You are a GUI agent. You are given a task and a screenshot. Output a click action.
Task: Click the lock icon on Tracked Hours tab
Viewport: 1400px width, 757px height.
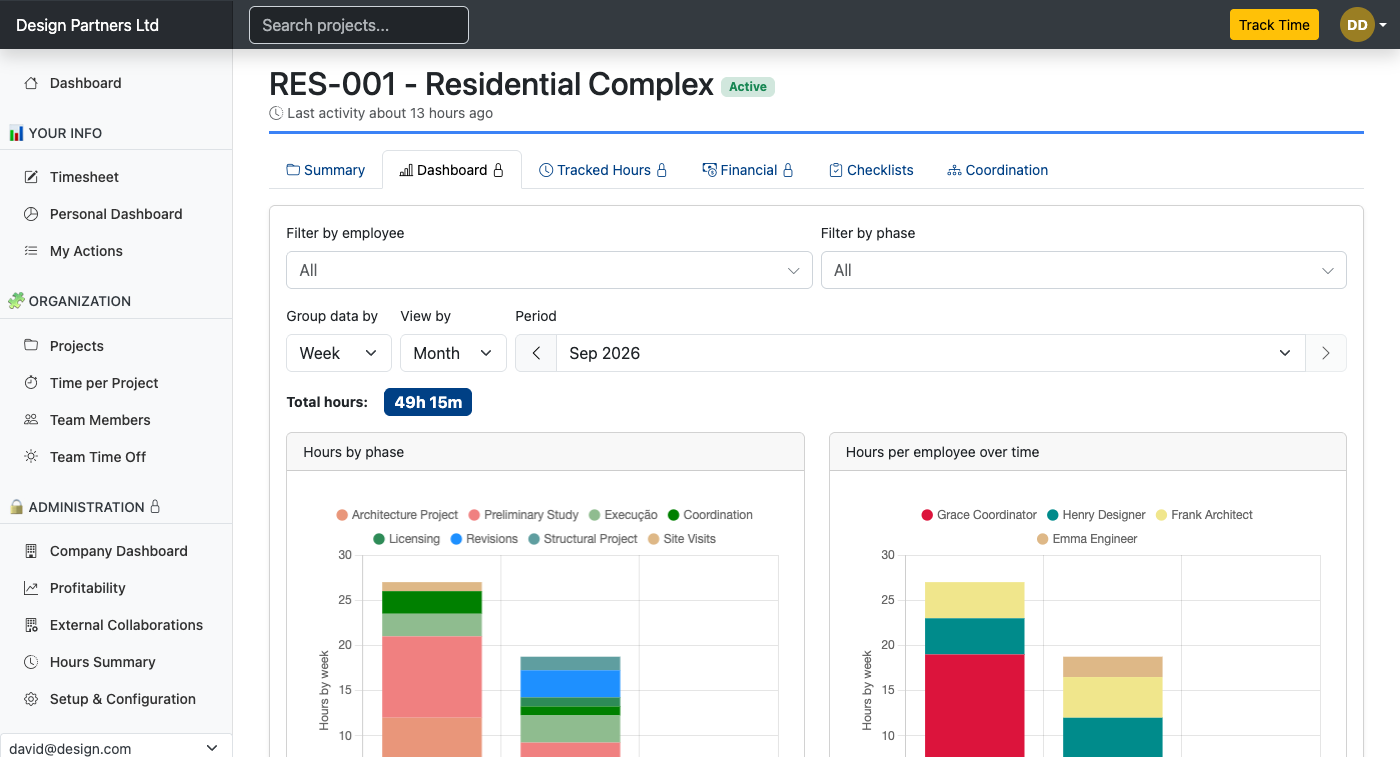pos(661,170)
